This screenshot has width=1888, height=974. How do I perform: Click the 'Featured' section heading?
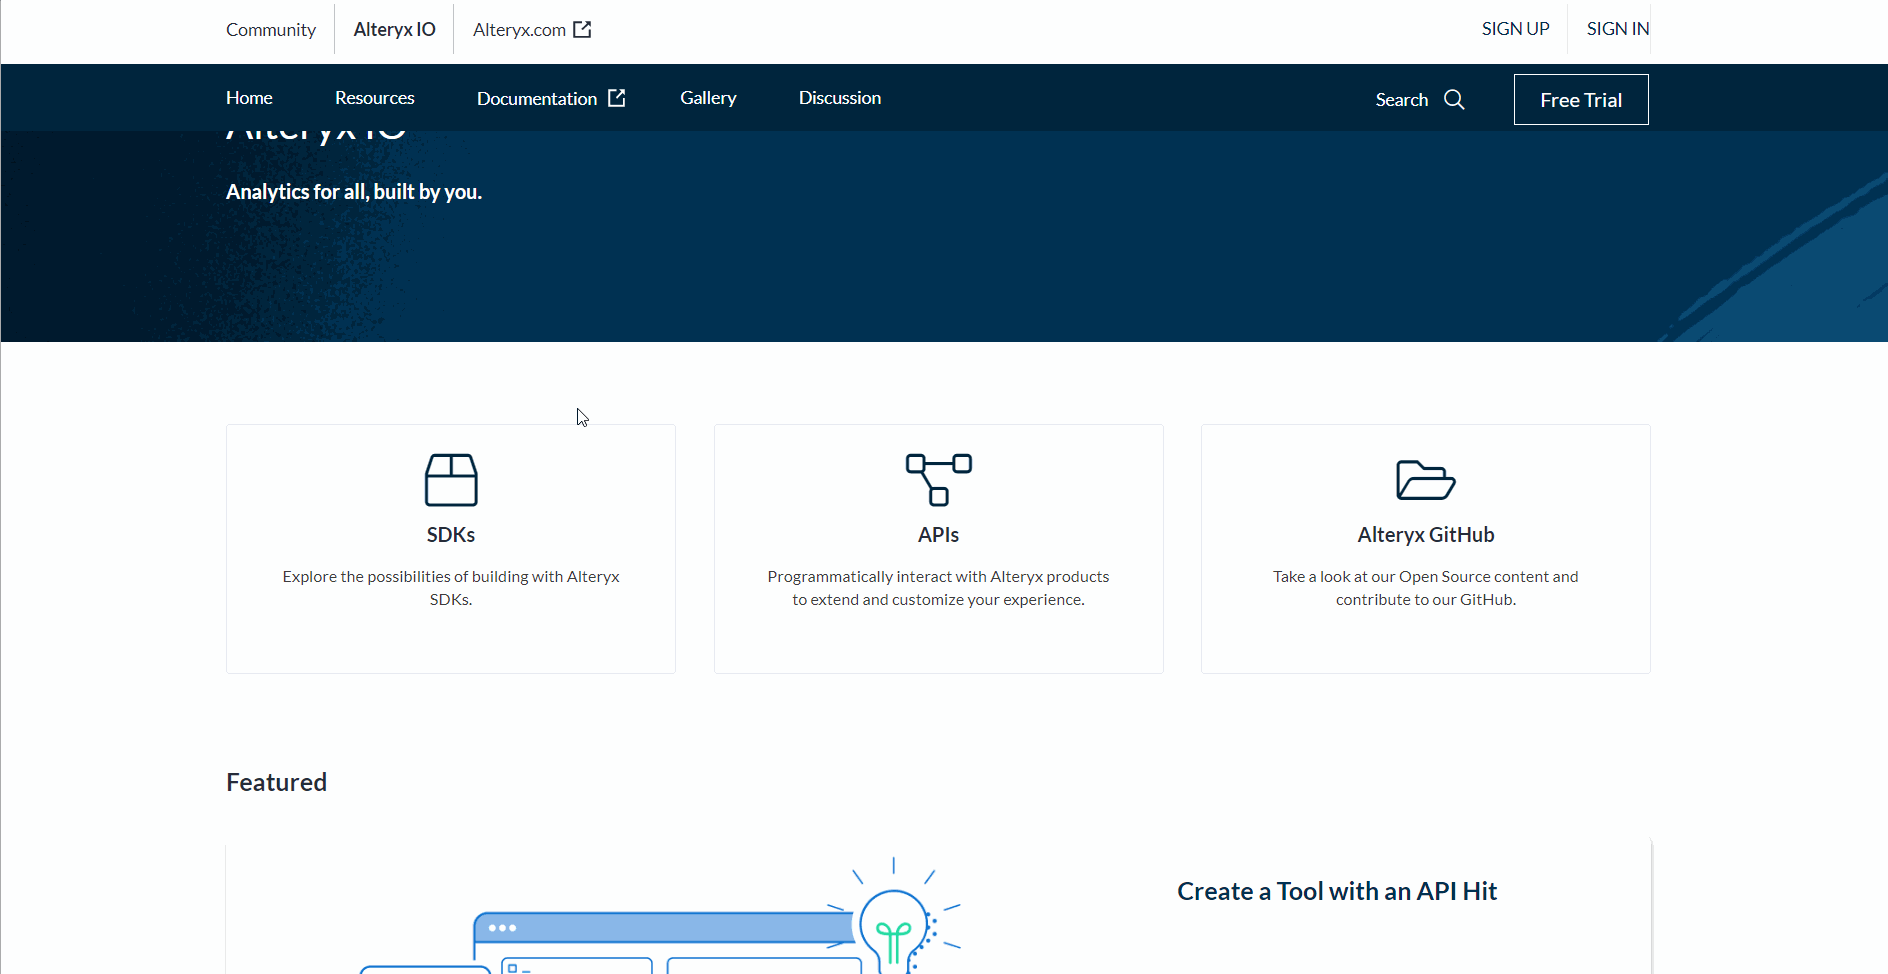click(x=277, y=782)
